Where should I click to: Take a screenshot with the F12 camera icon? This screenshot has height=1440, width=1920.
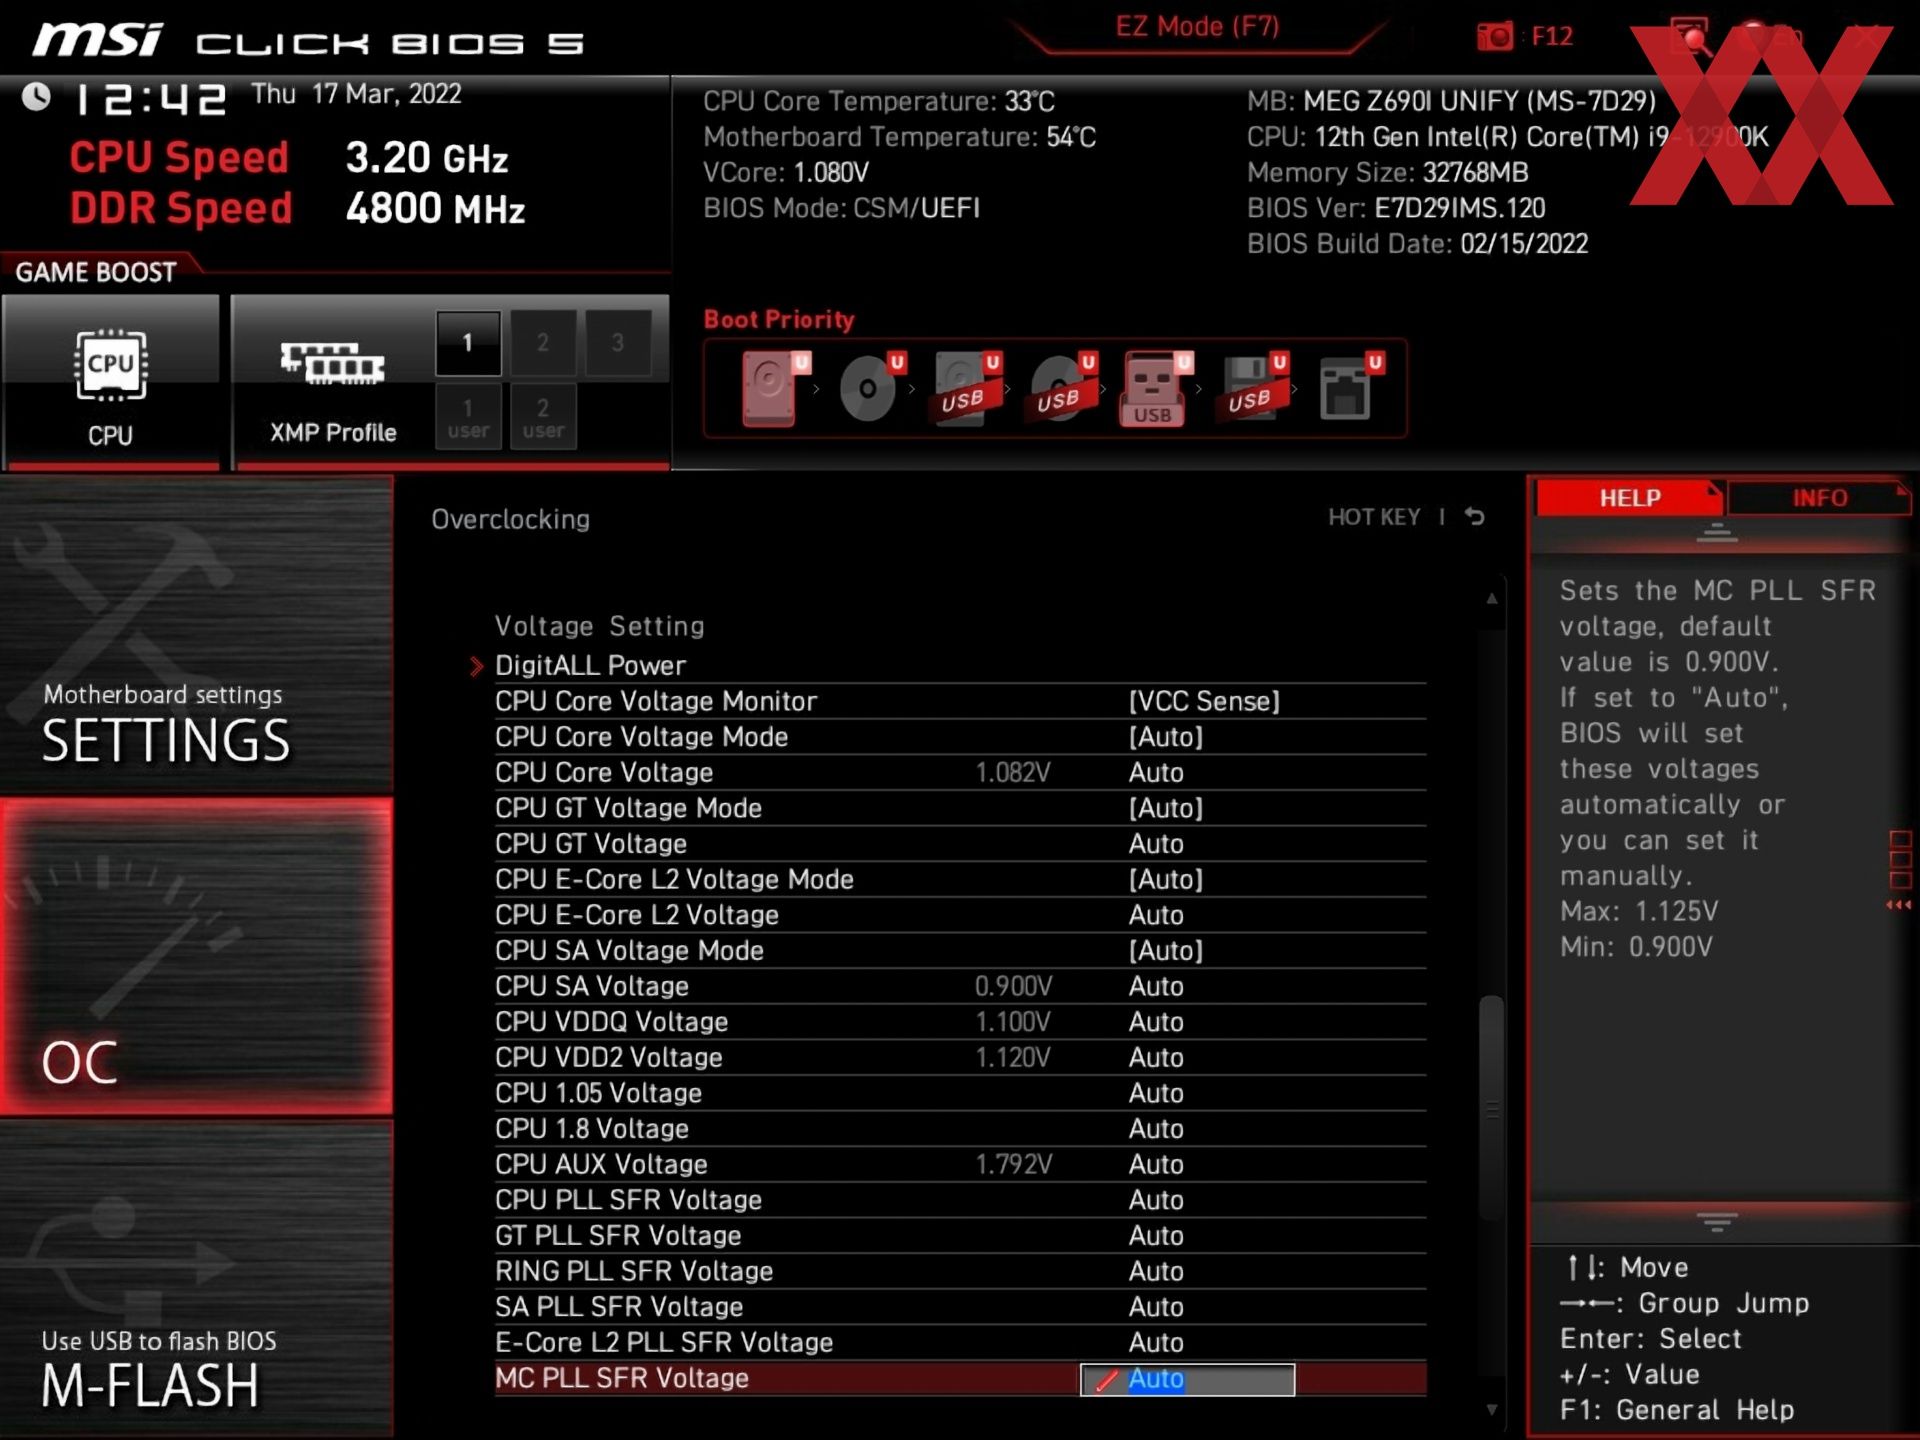coord(1497,37)
